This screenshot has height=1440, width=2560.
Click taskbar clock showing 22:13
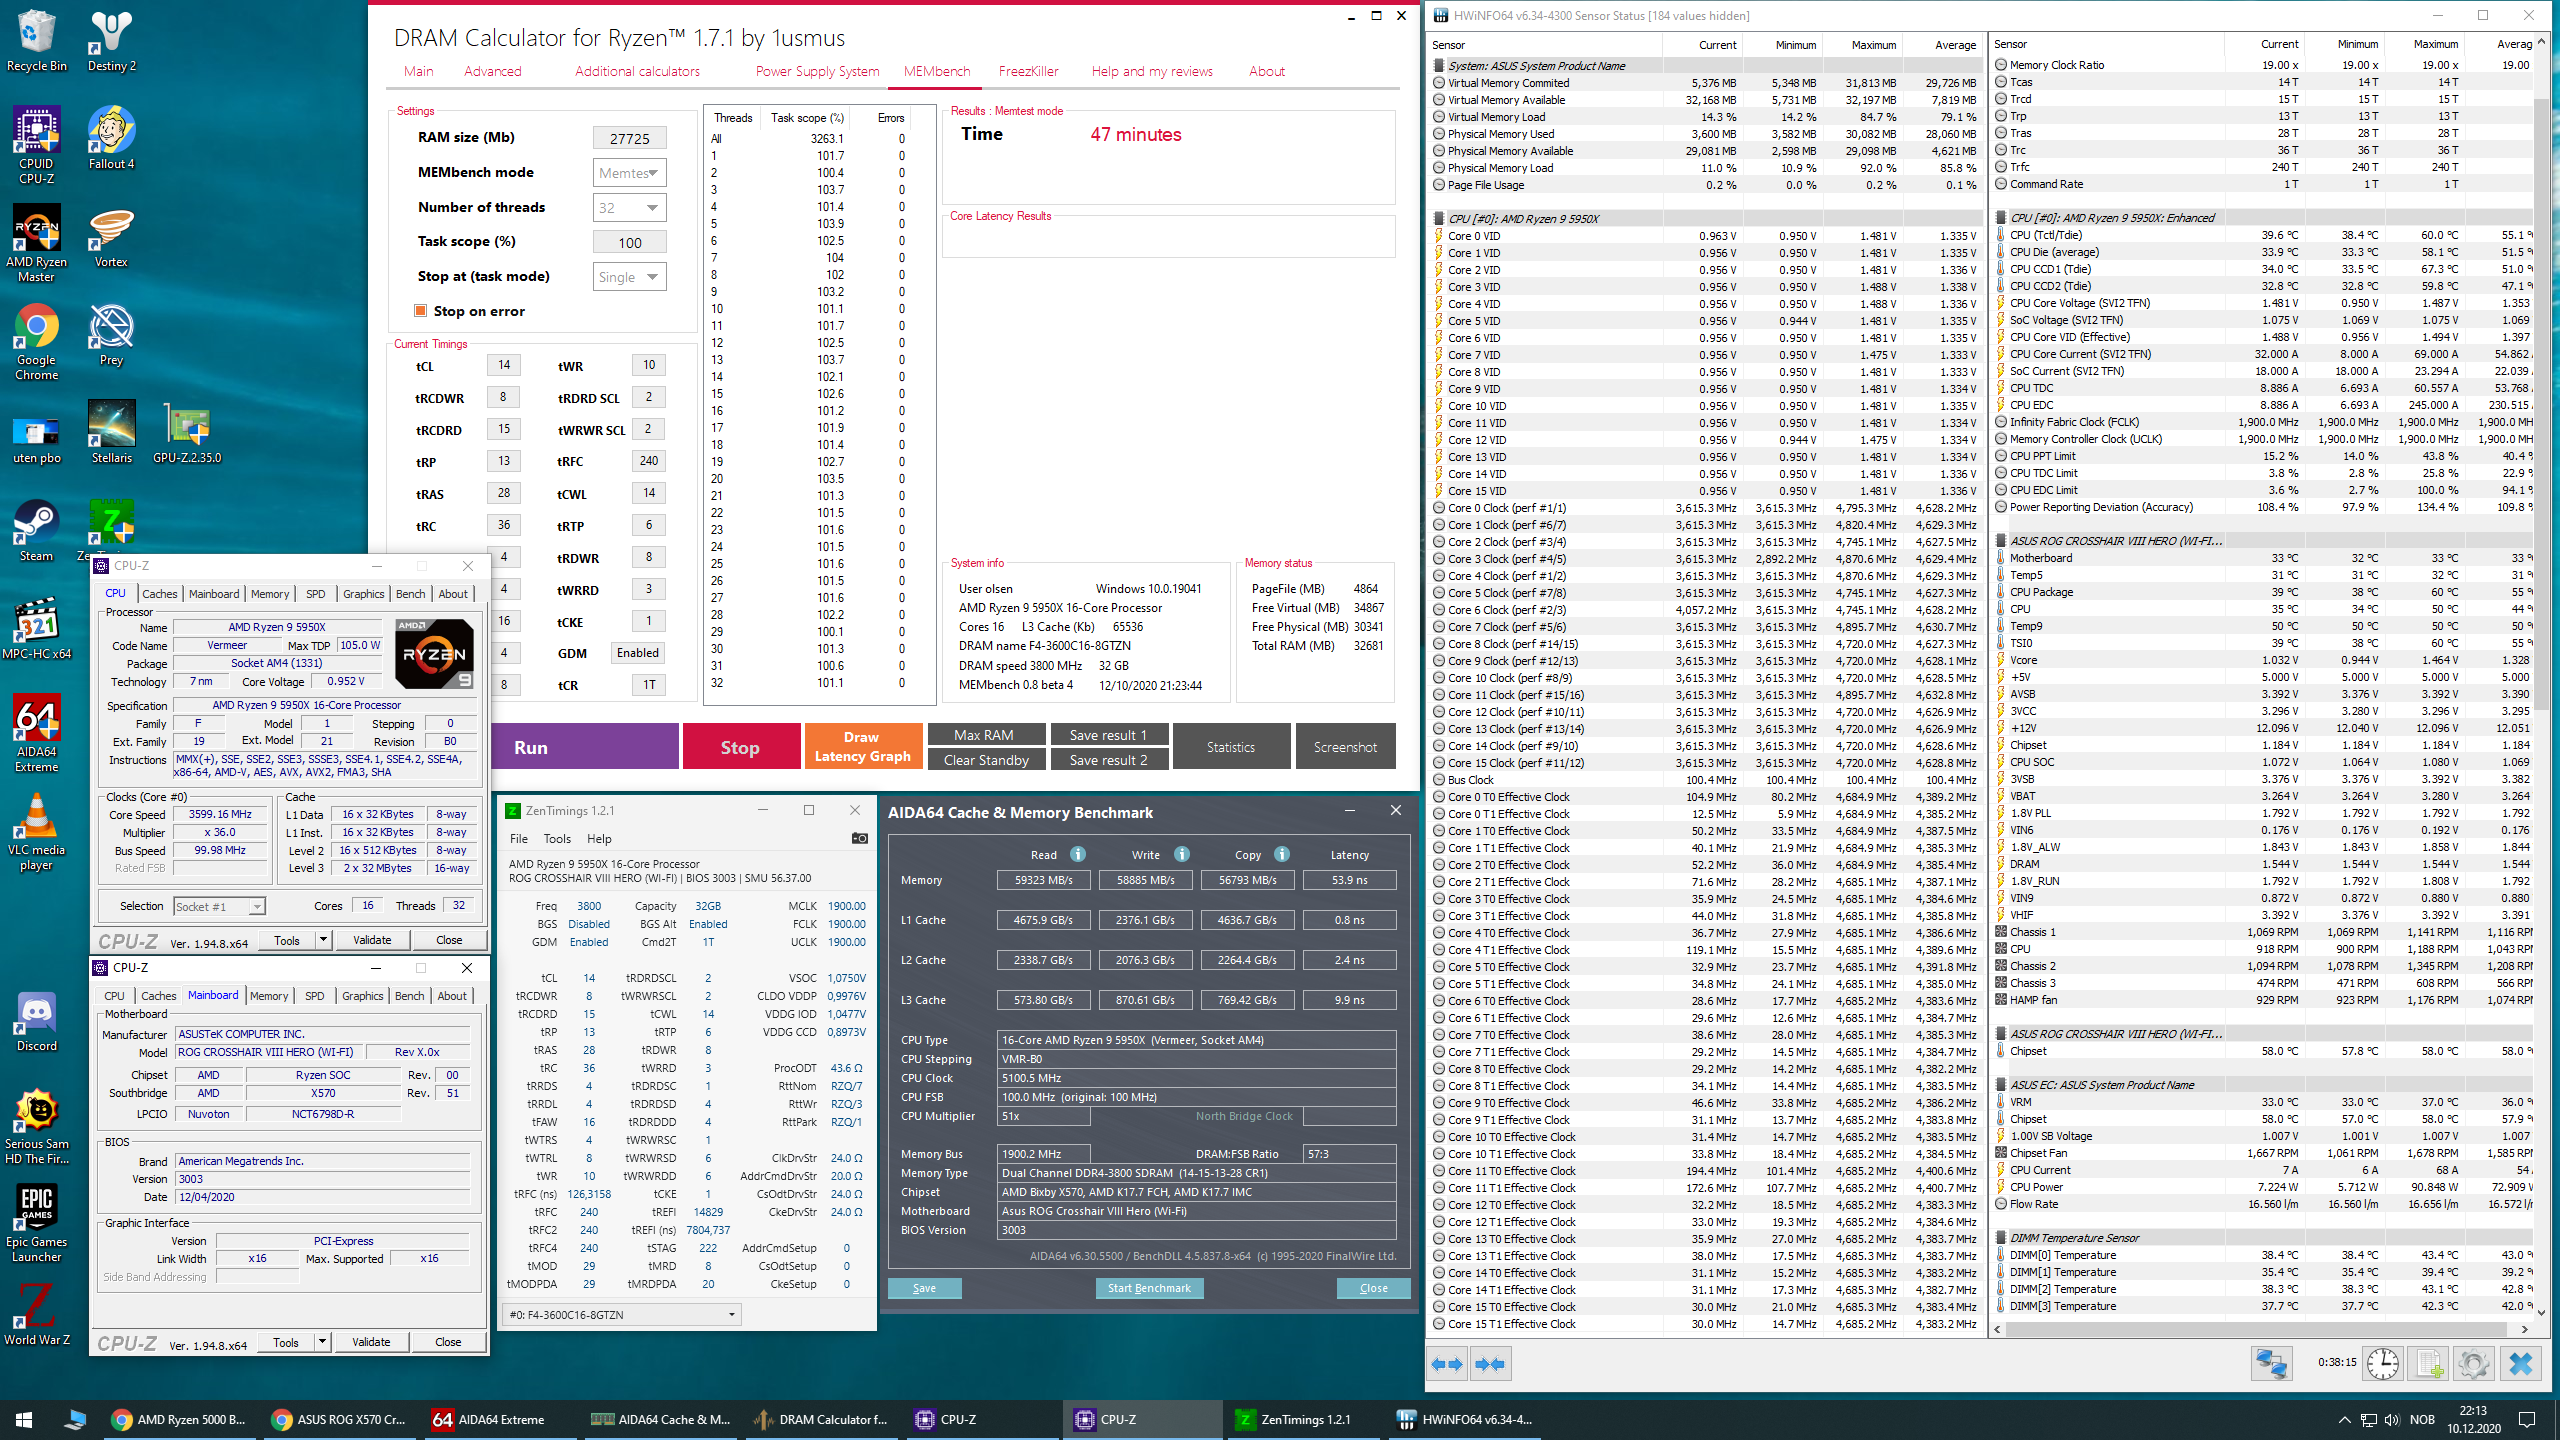[2473, 1419]
